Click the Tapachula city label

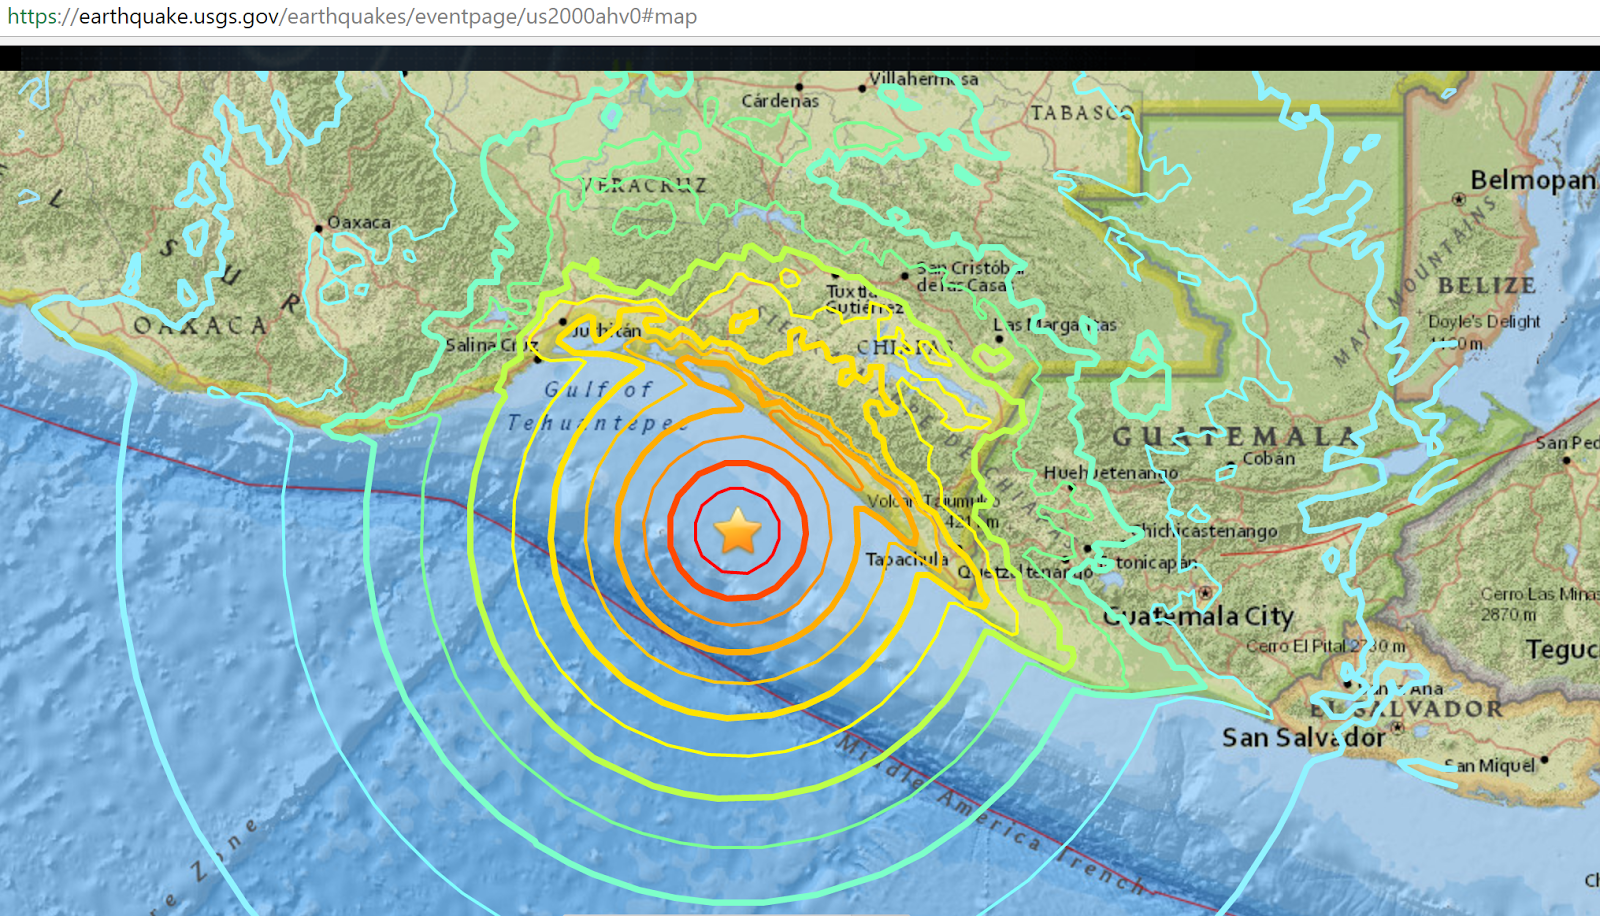[906, 559]
